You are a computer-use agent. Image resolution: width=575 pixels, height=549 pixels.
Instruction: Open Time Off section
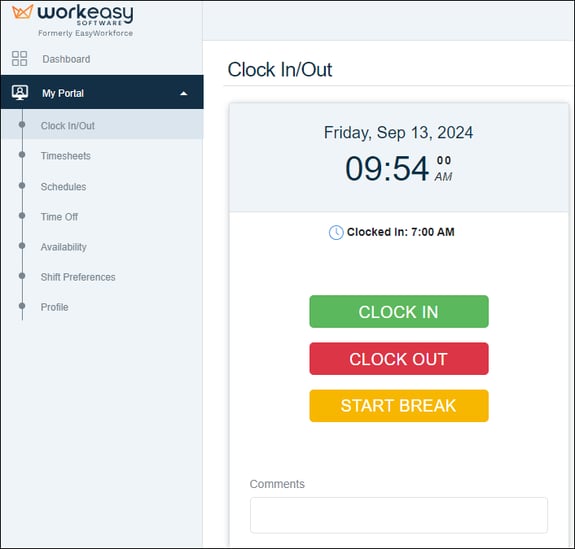(x=59, y=217)
